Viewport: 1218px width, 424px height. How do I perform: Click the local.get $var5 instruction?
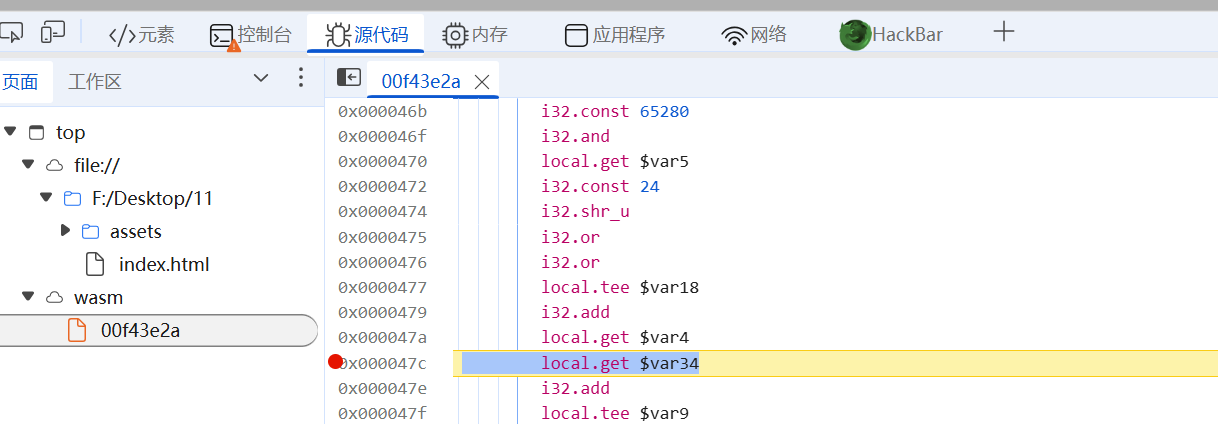[615, 161]
